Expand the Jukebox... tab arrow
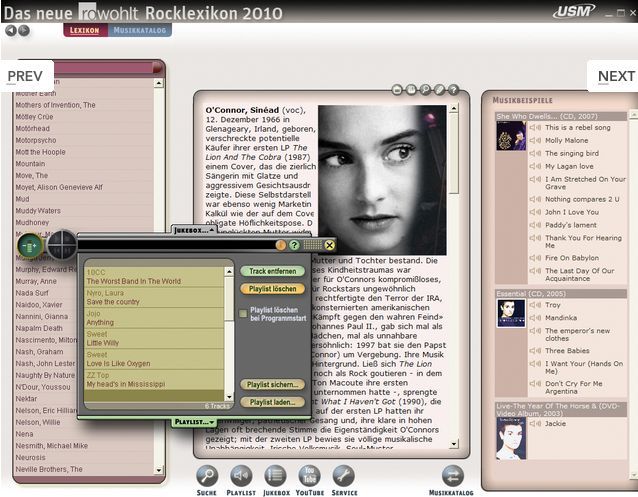The width and height of the screenshot is (638, 497). click(x=212, y=230)
